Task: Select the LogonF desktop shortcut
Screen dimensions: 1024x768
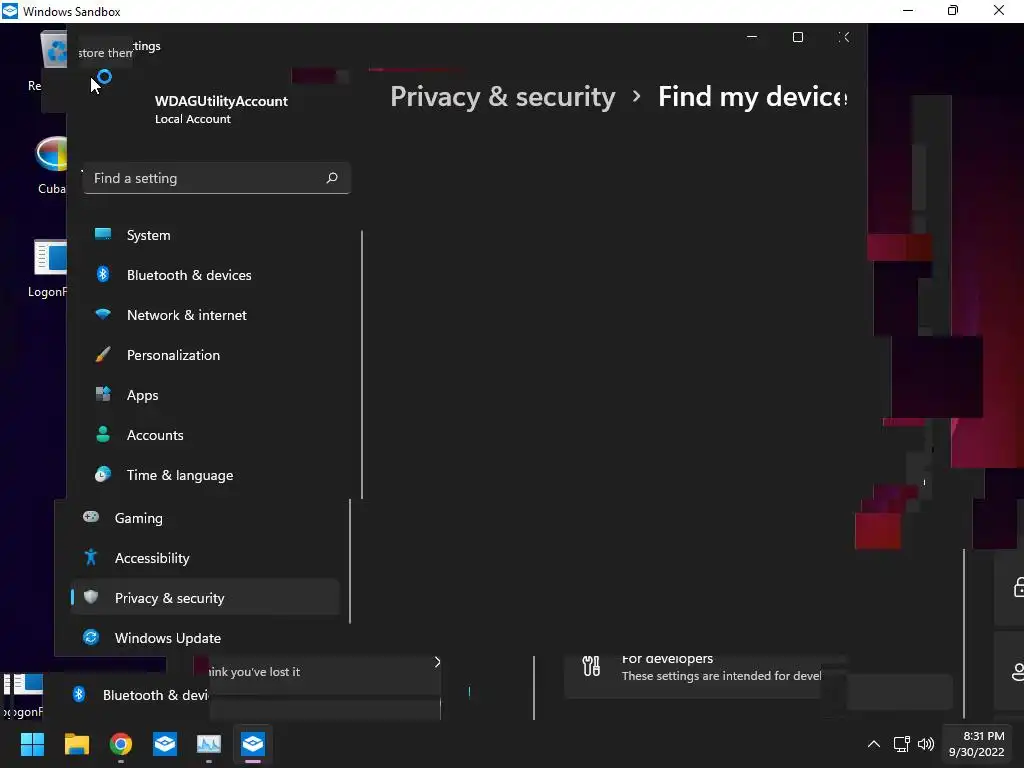Action: (x=47, y=268)
